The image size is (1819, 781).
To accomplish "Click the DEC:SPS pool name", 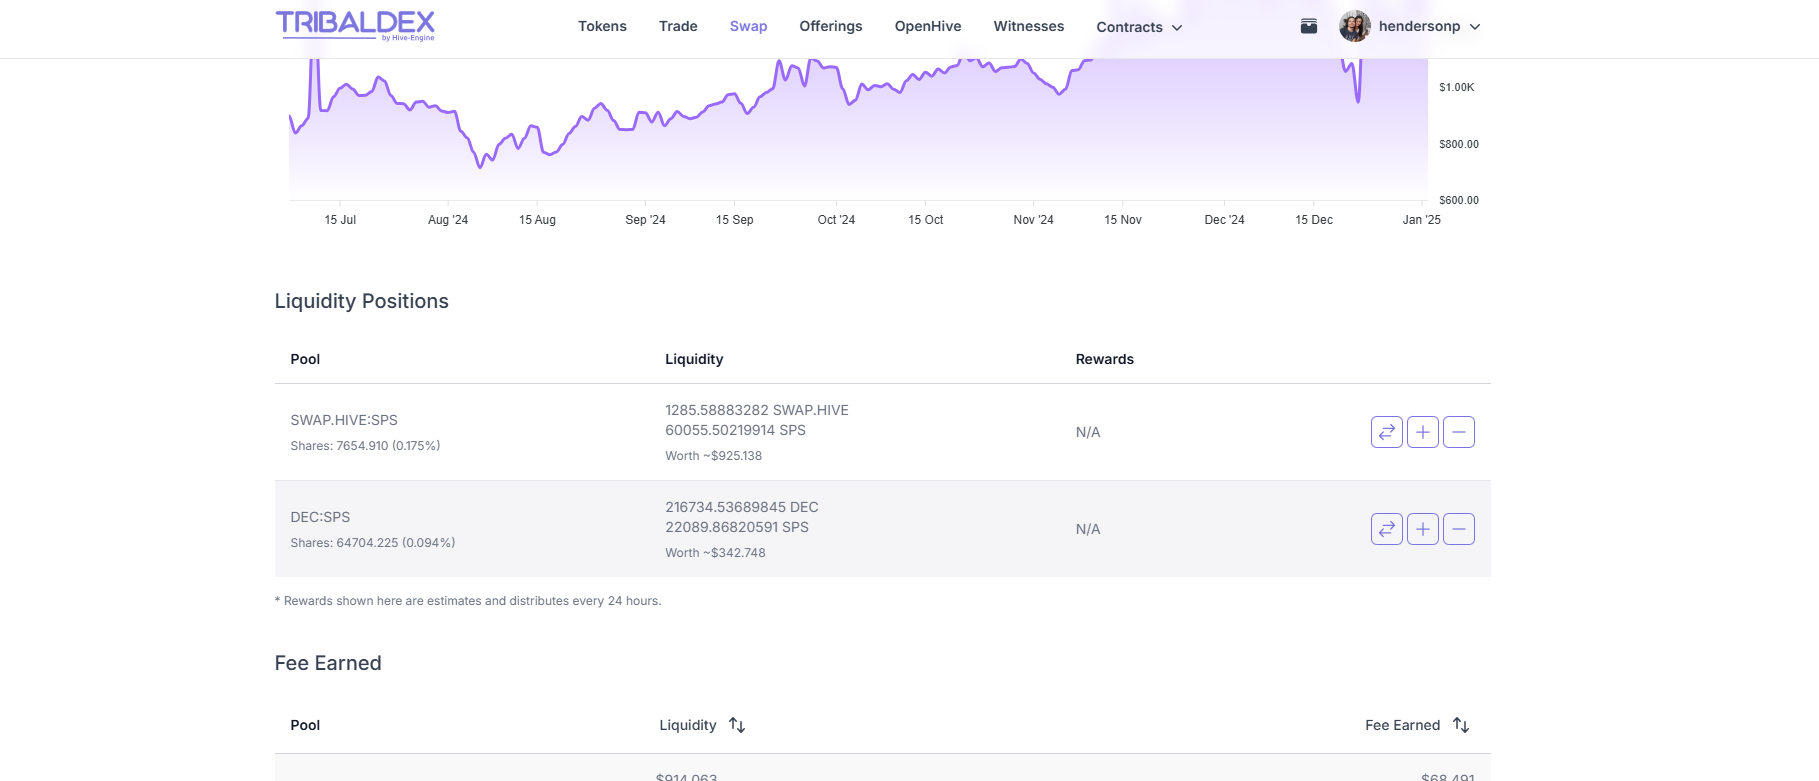I will 320,517.
